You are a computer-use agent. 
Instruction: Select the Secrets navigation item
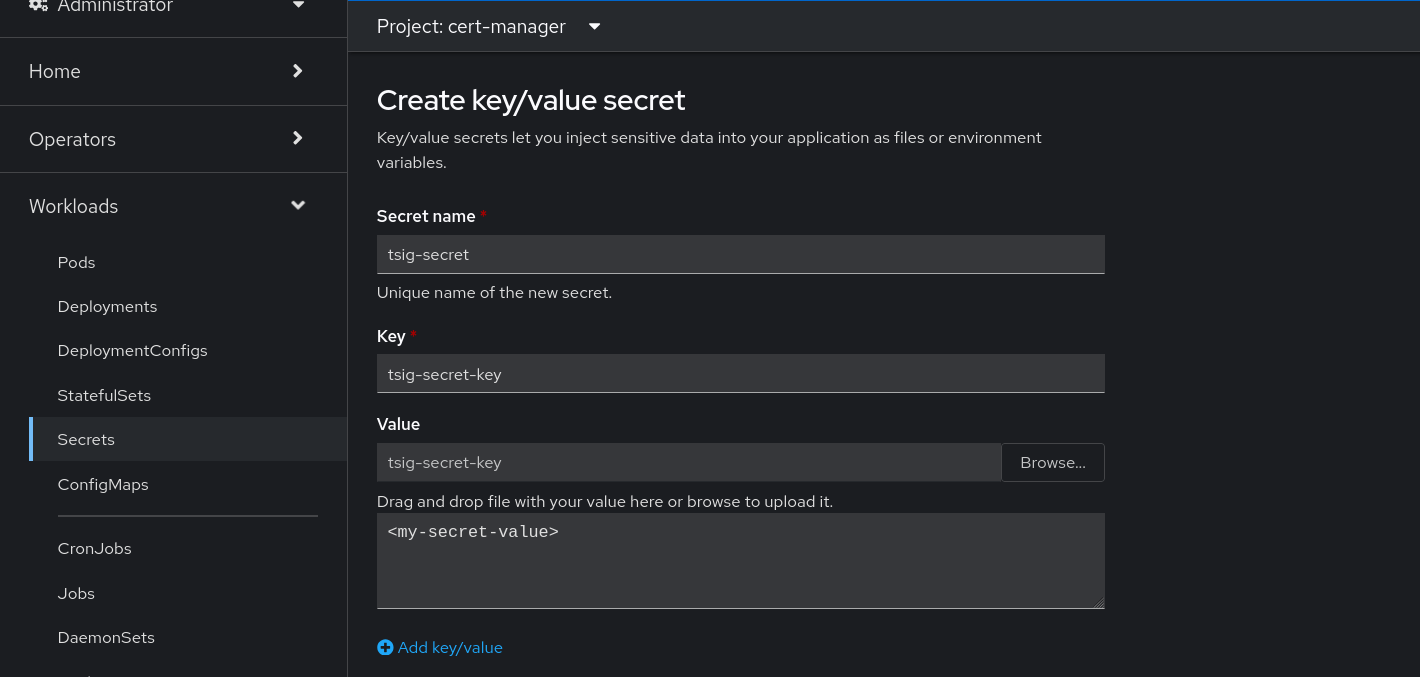coord(86,440)
